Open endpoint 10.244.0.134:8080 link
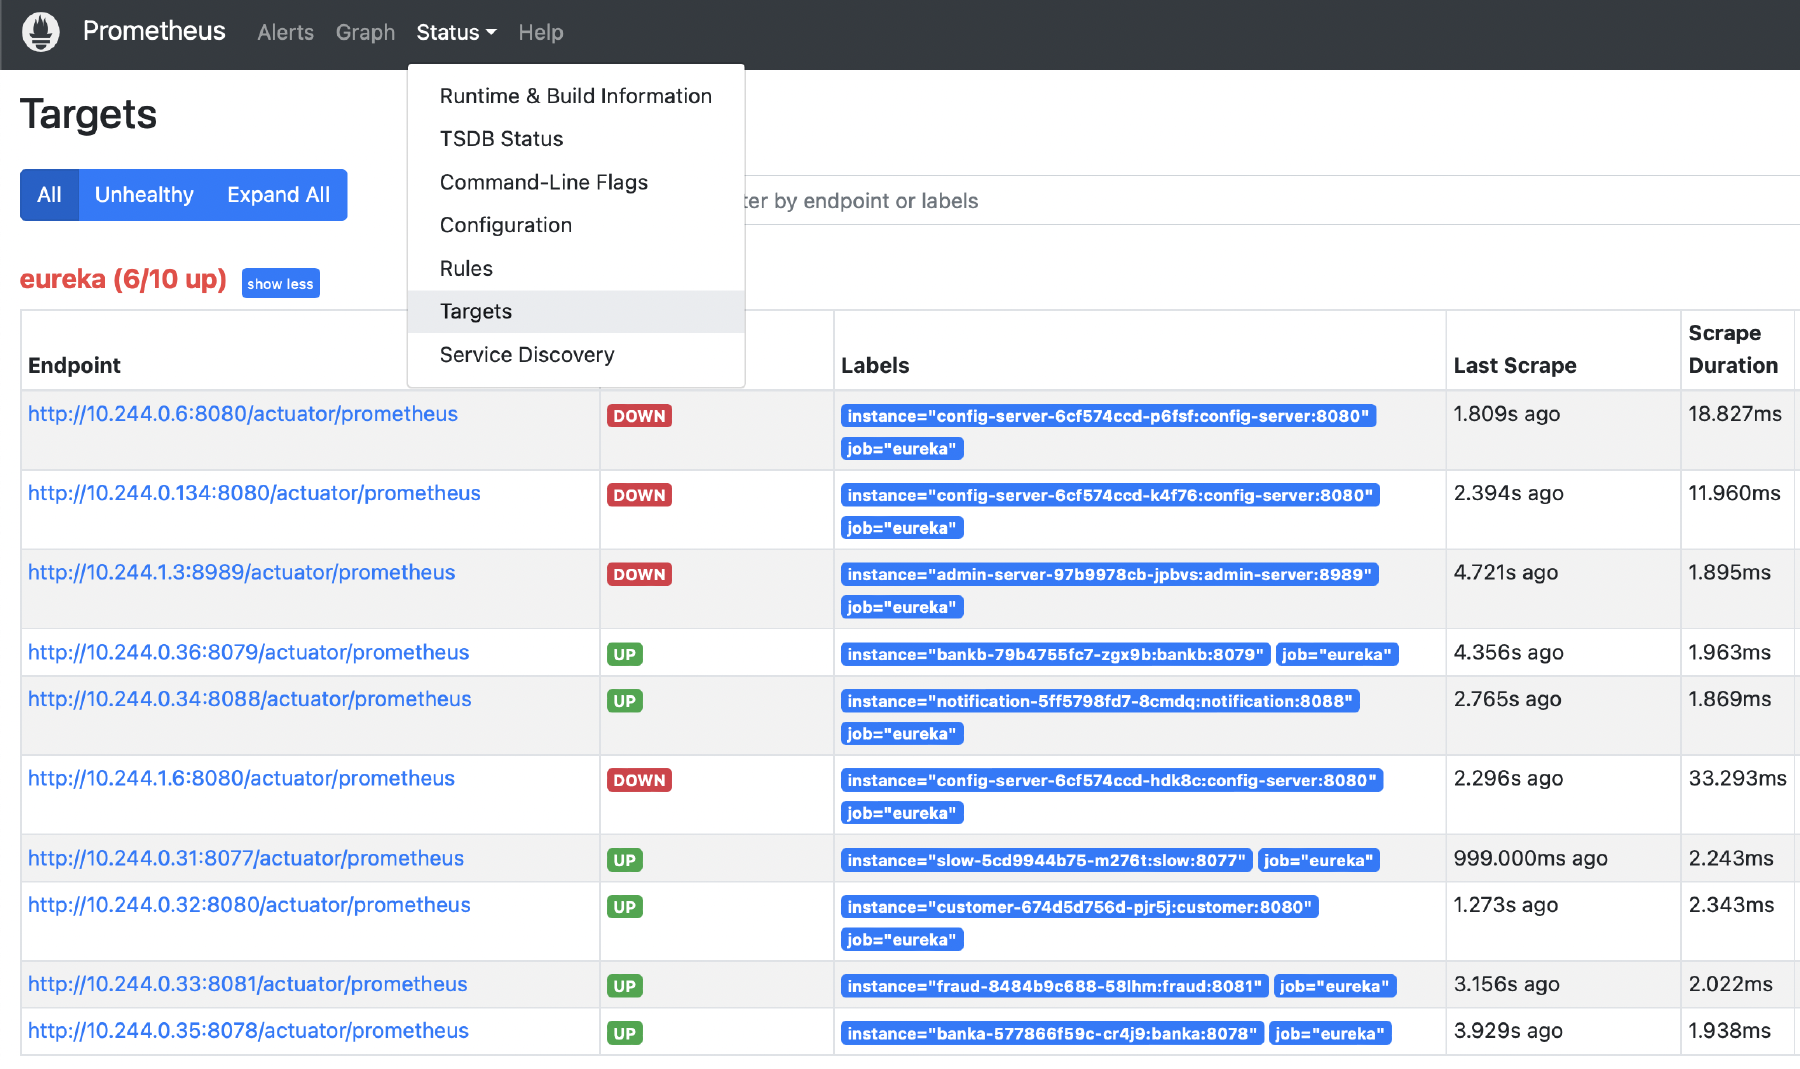1800x1069 pixels. pyautogui.click(x=254, y=493)
